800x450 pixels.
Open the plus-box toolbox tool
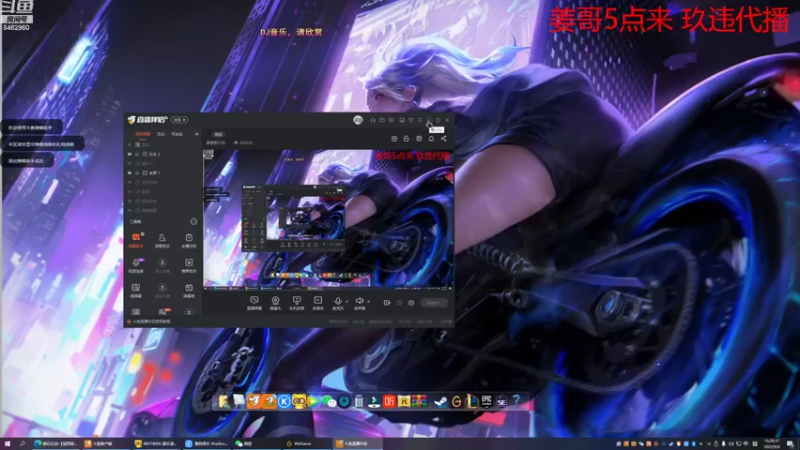click(189, 265)
